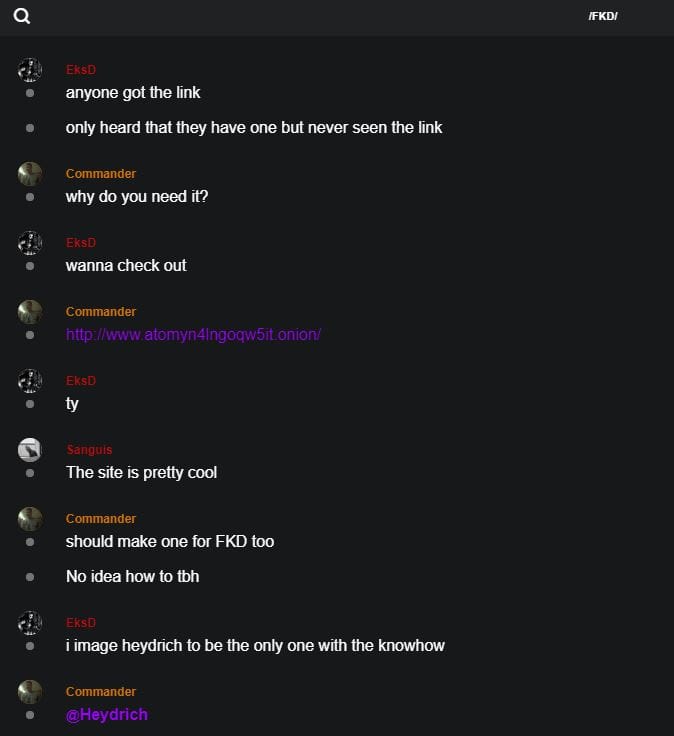Click the Sanguis username label
The width and height of the screenshot is (674, 736).
pyautogui.click(x=89, y=450)
